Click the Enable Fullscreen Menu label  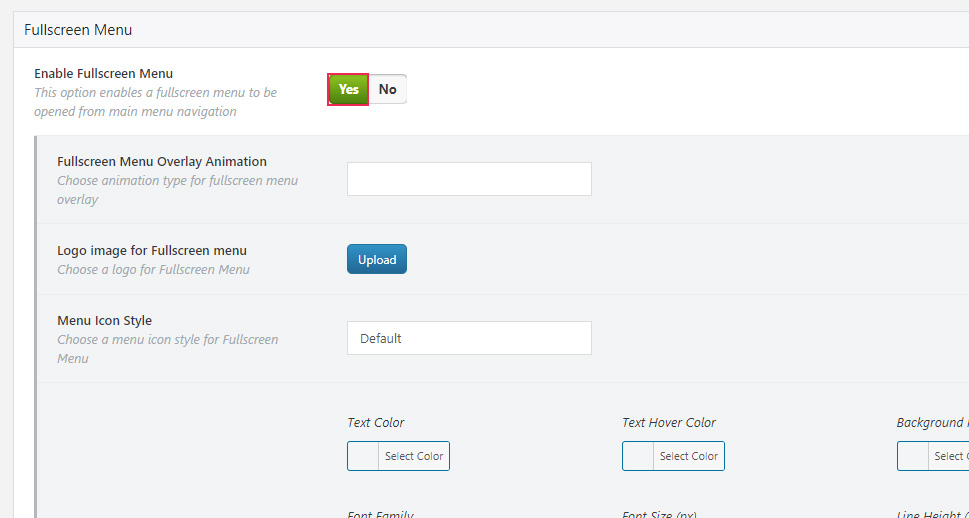pos(103,74)
